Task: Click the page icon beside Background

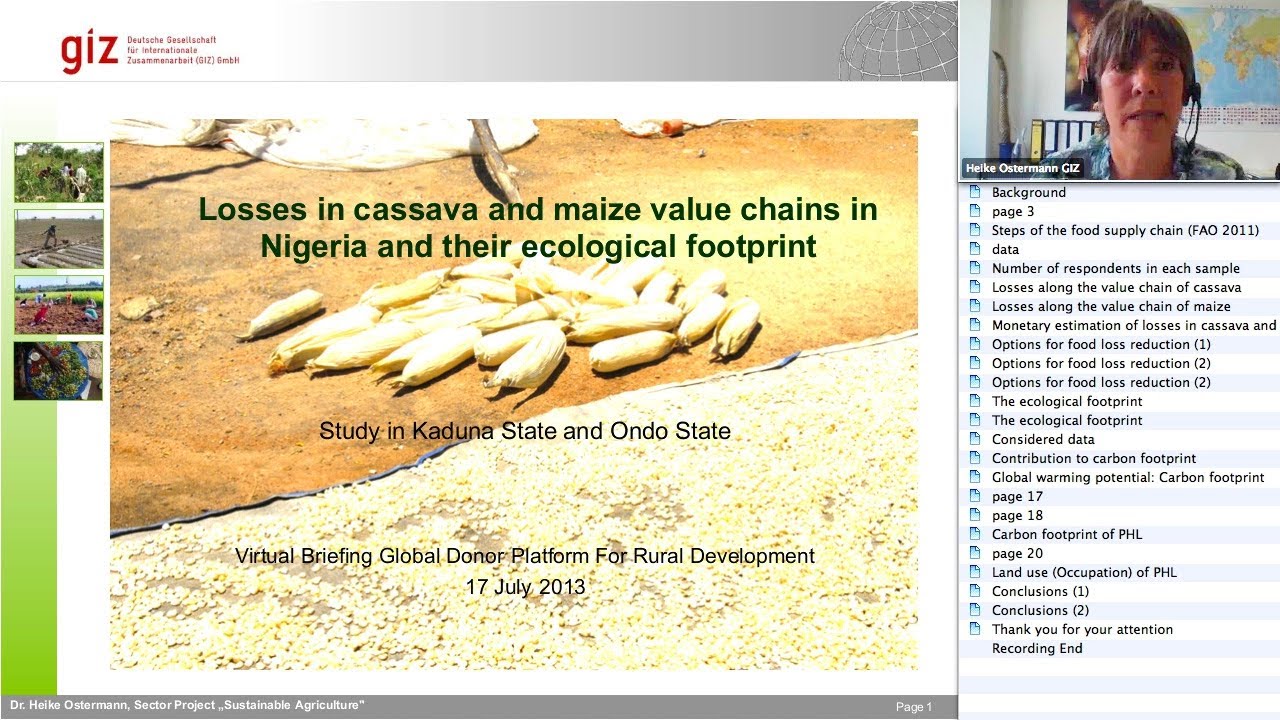Action: coord(975,192)
